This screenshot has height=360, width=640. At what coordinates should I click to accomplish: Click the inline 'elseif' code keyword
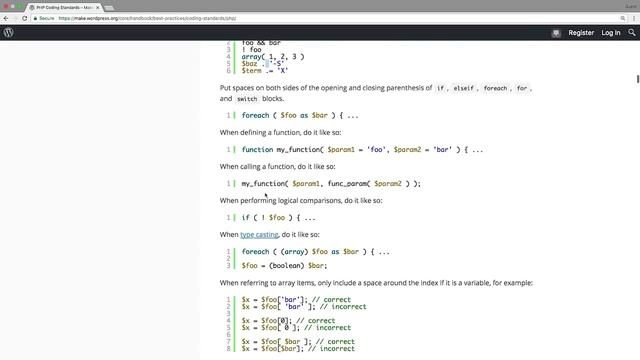pos(464,88)
